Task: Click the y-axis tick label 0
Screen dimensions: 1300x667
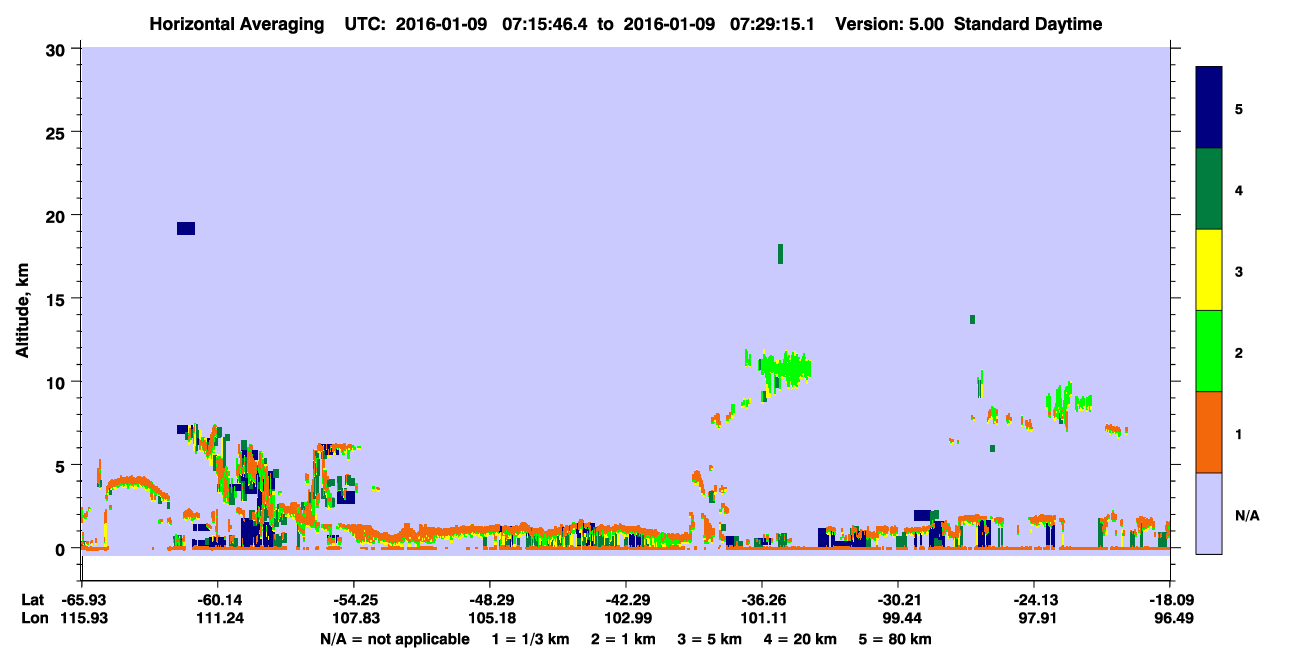Action: [62, 549]
